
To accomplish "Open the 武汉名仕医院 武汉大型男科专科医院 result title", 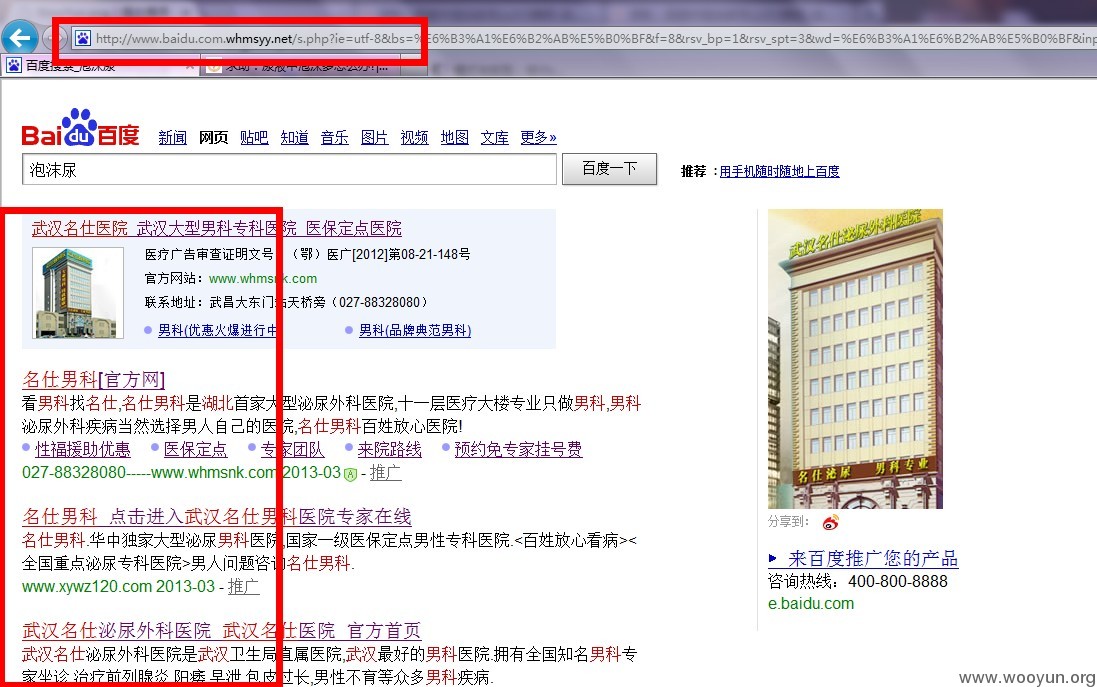I will [x=217, y=228].
